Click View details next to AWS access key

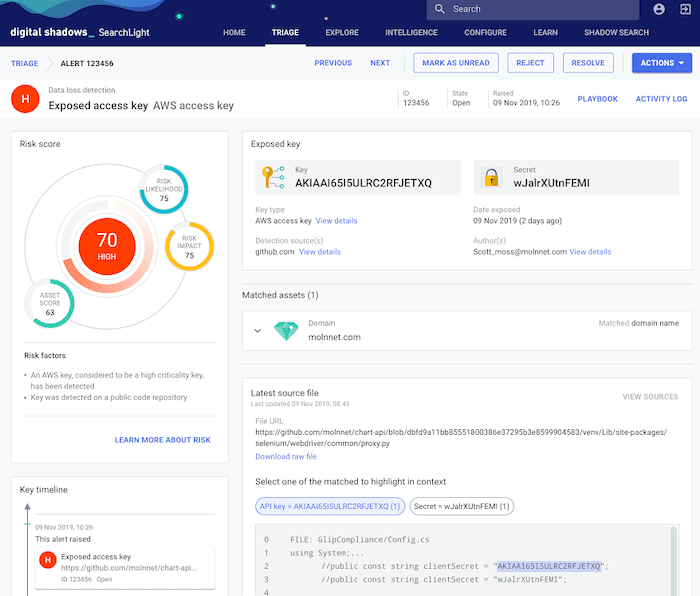coord(336,221)
